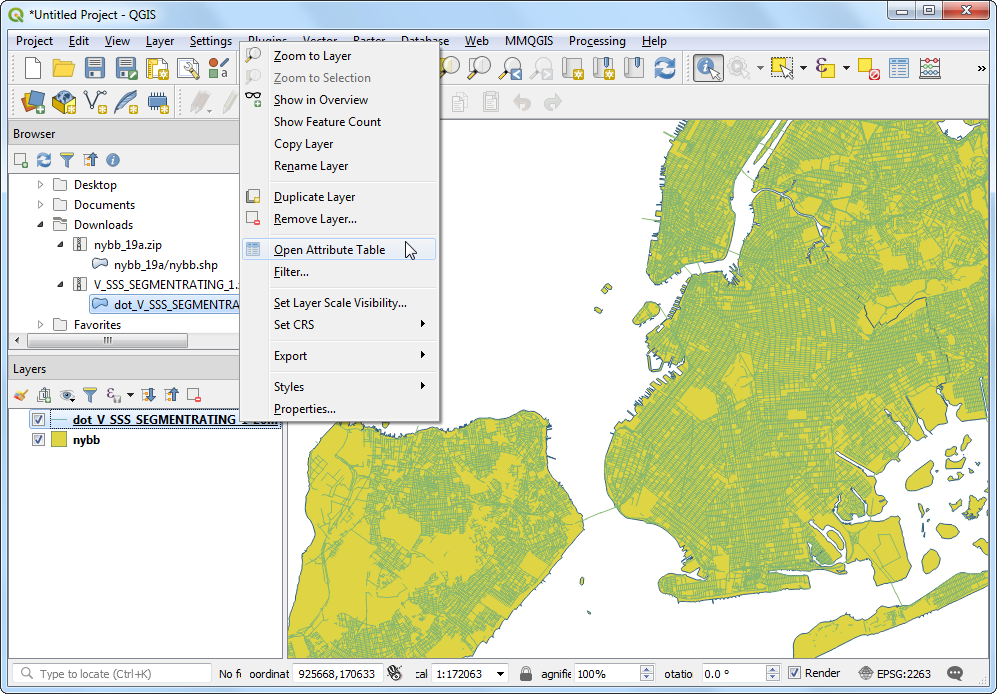
Task: Open the map scale dropdown
Action: click(501, 674)
